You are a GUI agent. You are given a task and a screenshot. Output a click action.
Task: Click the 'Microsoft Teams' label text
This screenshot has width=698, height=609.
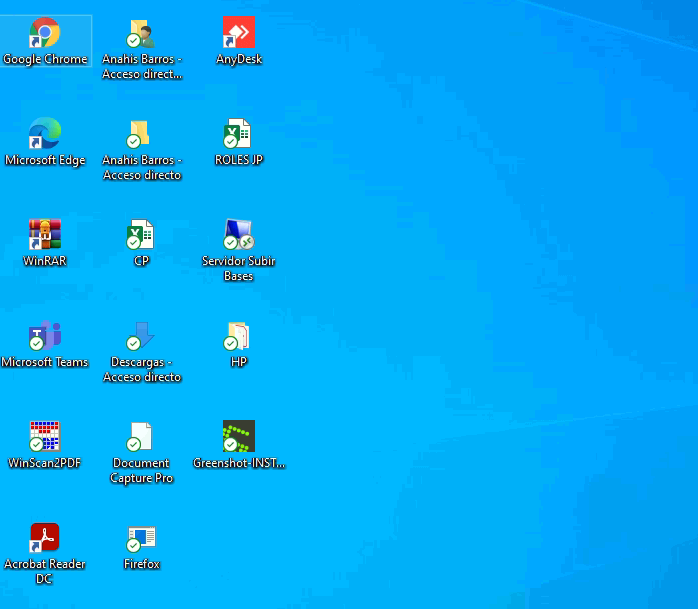(45, 361)
